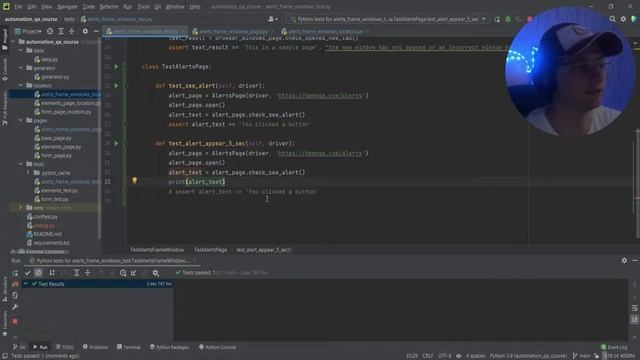
Task: Open test runner settings gear
Action: click(x=156, y=273)
